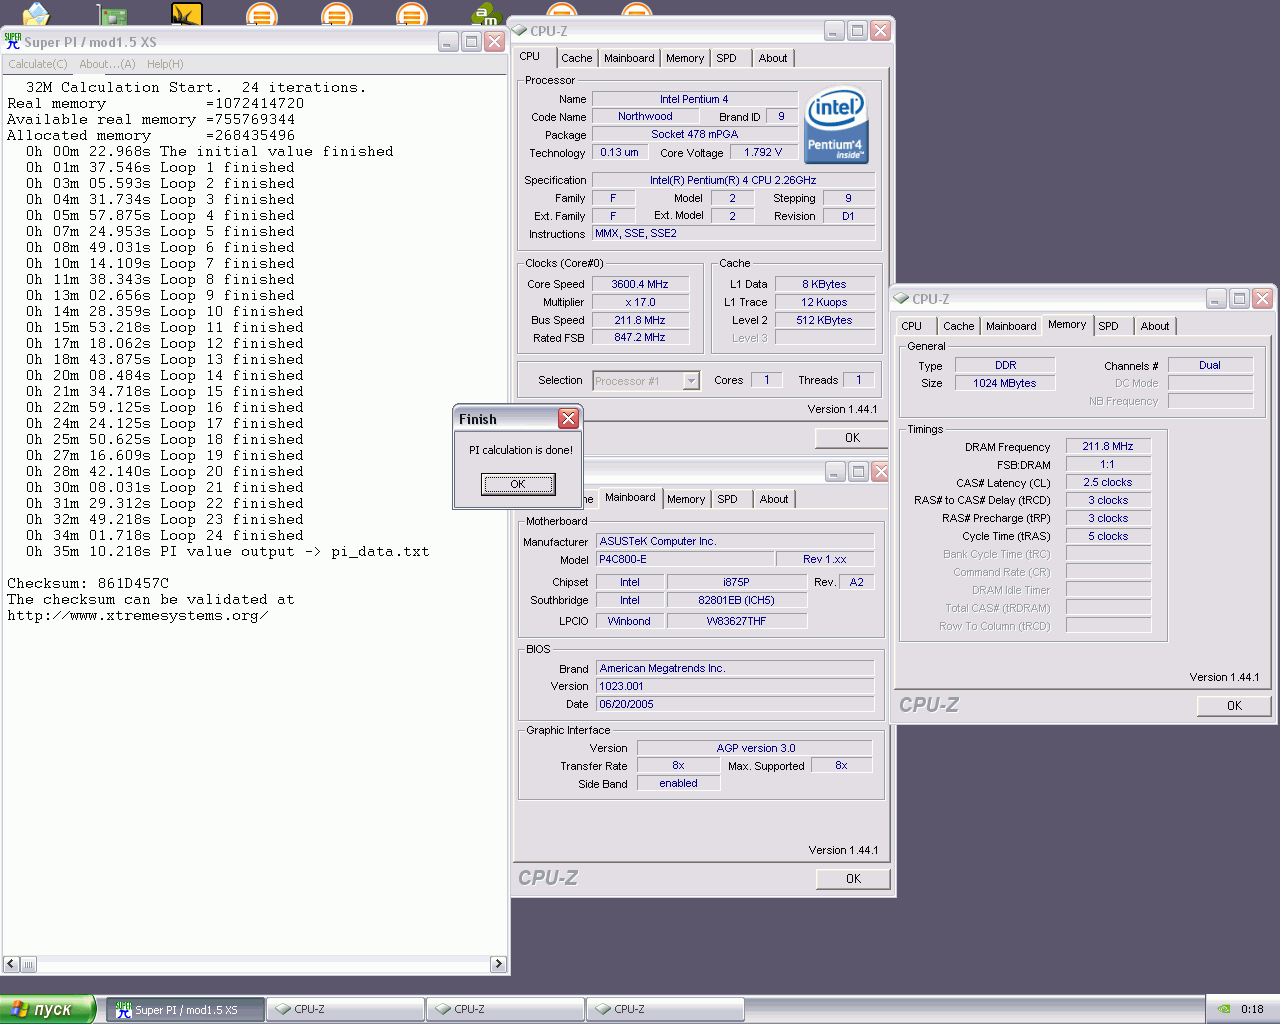
Task: Click the Super PI title bar icon
Action: point(13,41)
